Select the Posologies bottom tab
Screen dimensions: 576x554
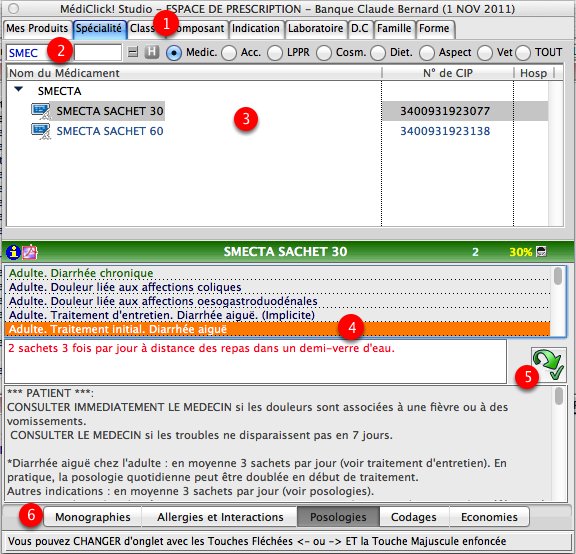[x=338, y=517]
